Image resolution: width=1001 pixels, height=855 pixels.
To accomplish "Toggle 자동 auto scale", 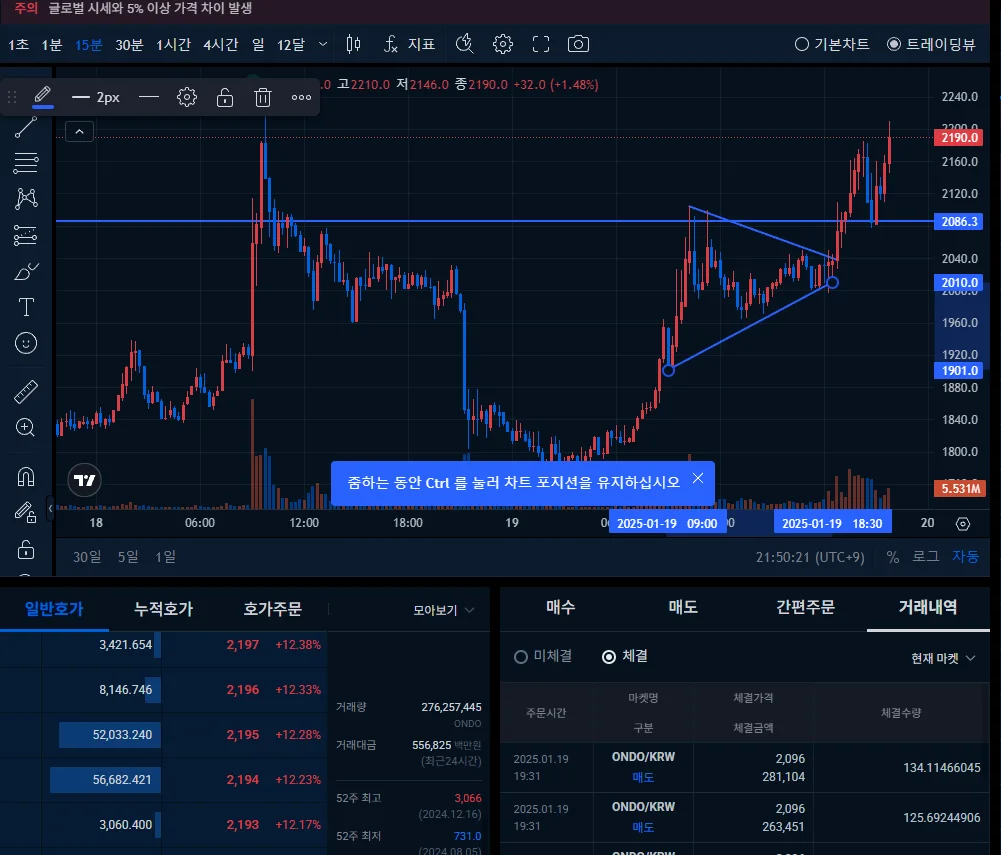I will click(x=965, y=557).
